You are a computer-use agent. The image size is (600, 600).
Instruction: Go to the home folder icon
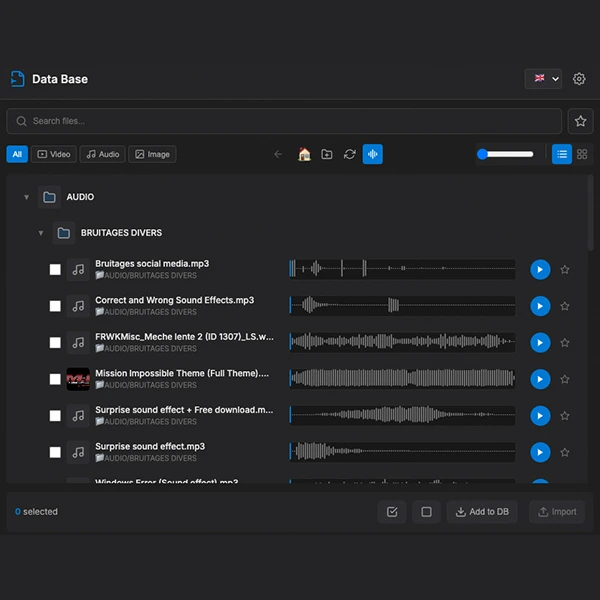[x=304, y=154]
